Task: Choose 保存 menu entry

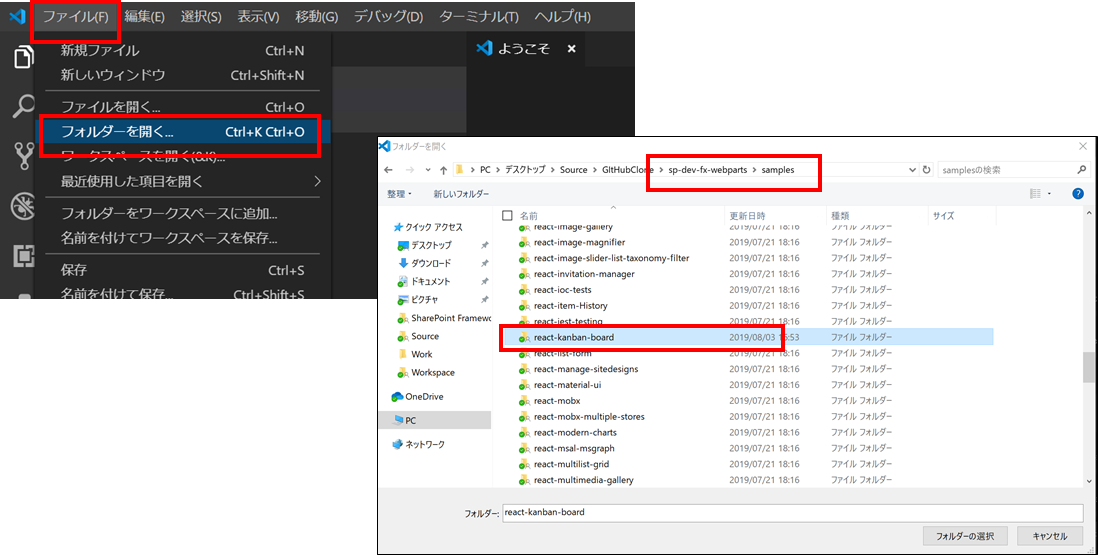Action: click(182, 270)
